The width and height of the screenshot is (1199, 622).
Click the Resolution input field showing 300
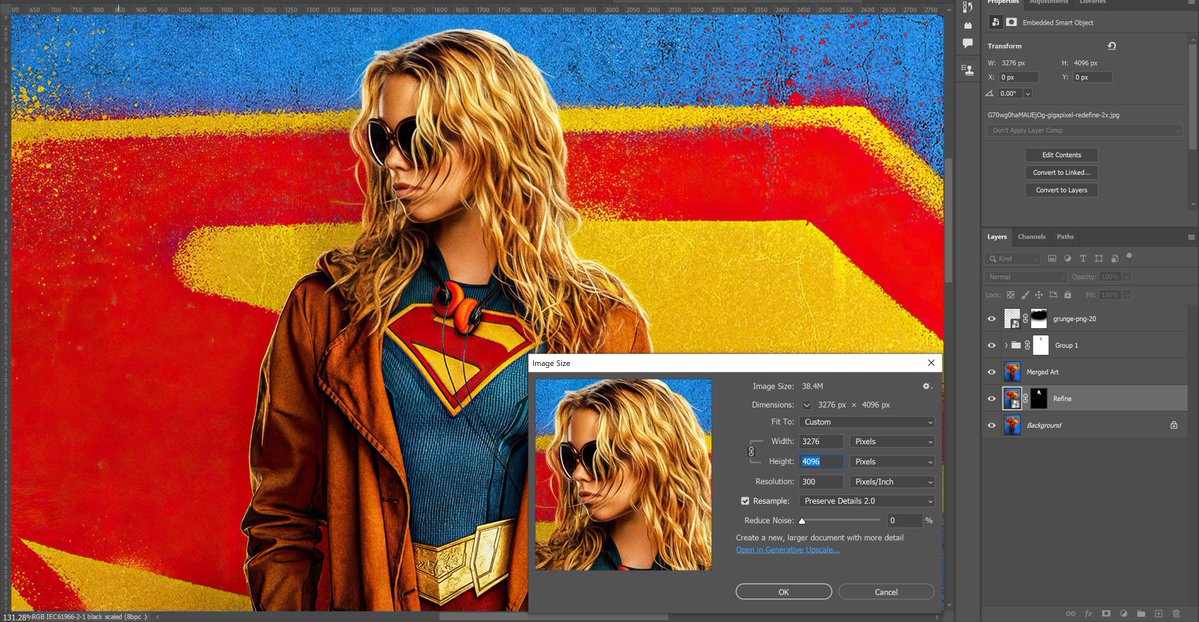[821, 482]
